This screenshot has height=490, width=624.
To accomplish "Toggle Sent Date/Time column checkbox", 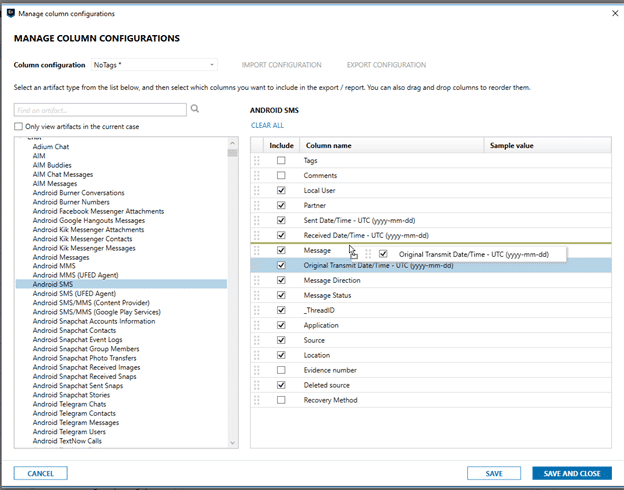I will [x=281, y=220].
